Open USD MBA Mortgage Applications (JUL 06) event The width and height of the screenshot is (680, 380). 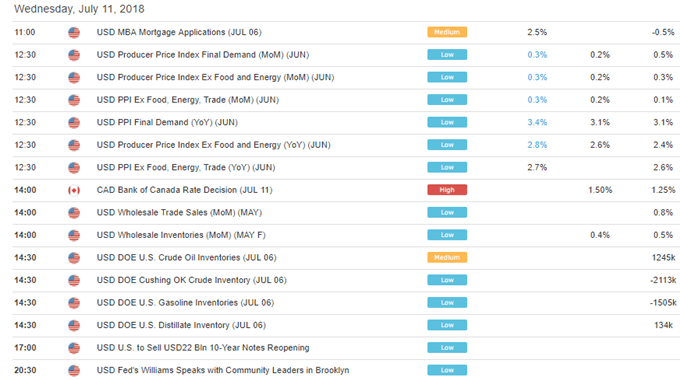[x=179, y=32]
